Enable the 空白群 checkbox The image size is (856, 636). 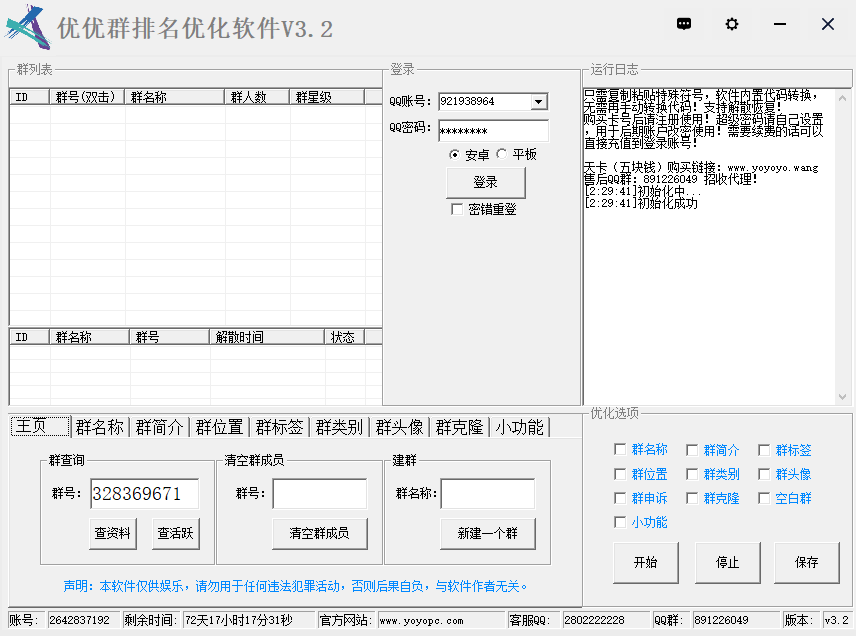tap(764, 498)
